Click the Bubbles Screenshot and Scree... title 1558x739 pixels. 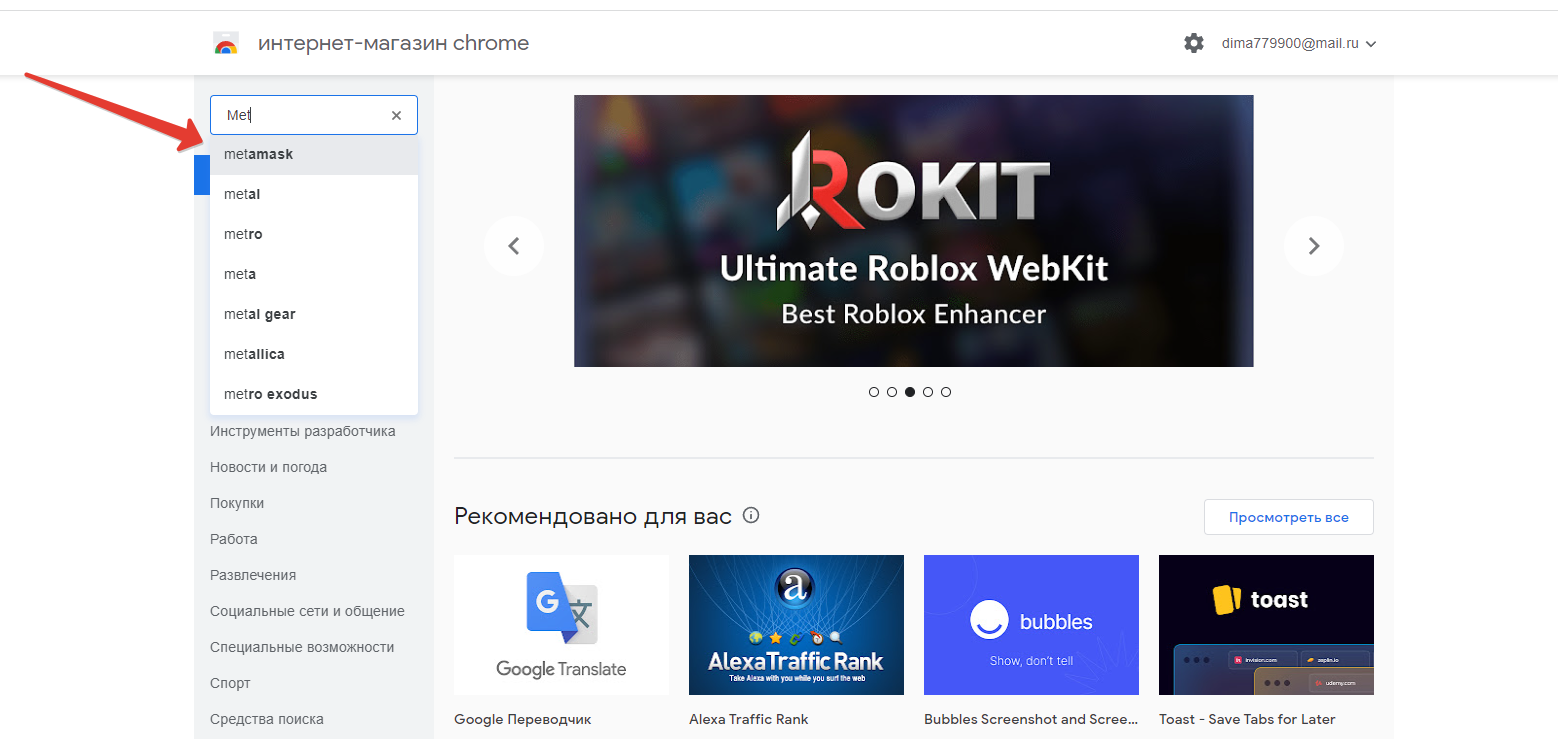(x=1031, y=719)
